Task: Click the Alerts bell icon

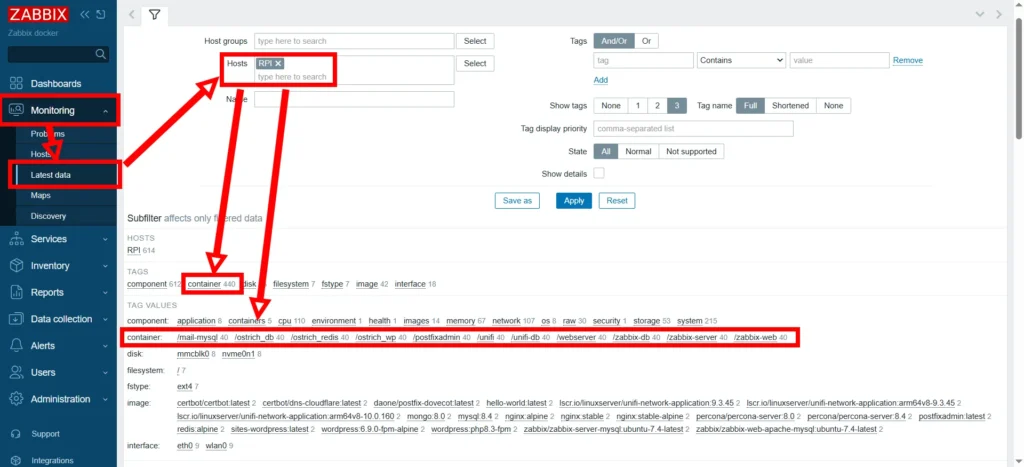Action: click(x=15, y=345)
